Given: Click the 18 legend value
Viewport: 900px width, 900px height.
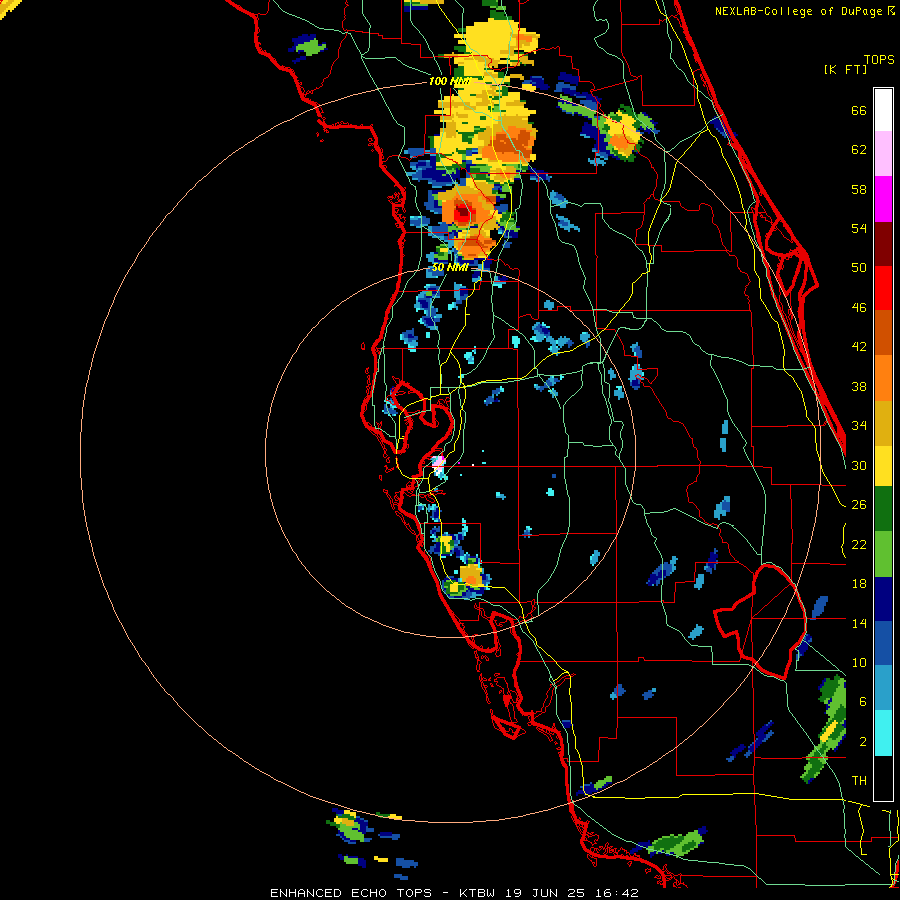Looking at the screenshot, I should (859, 584).
